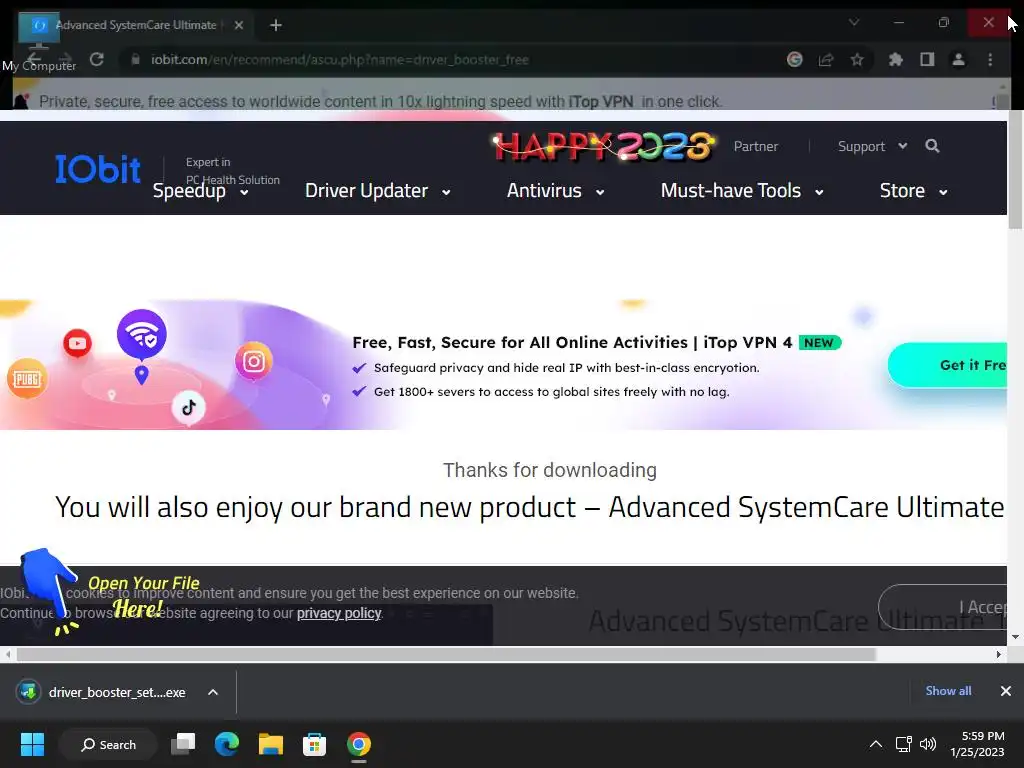Open the tab search chevron
Viewport: 1024px width, 768px height.
point(854,22)
